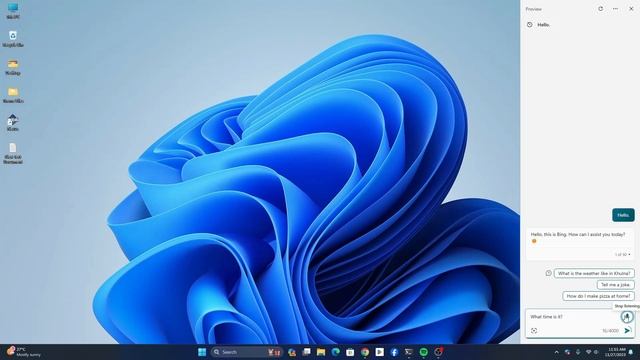Launch Microsoft Edge from the taskbar

click(336, 352)
